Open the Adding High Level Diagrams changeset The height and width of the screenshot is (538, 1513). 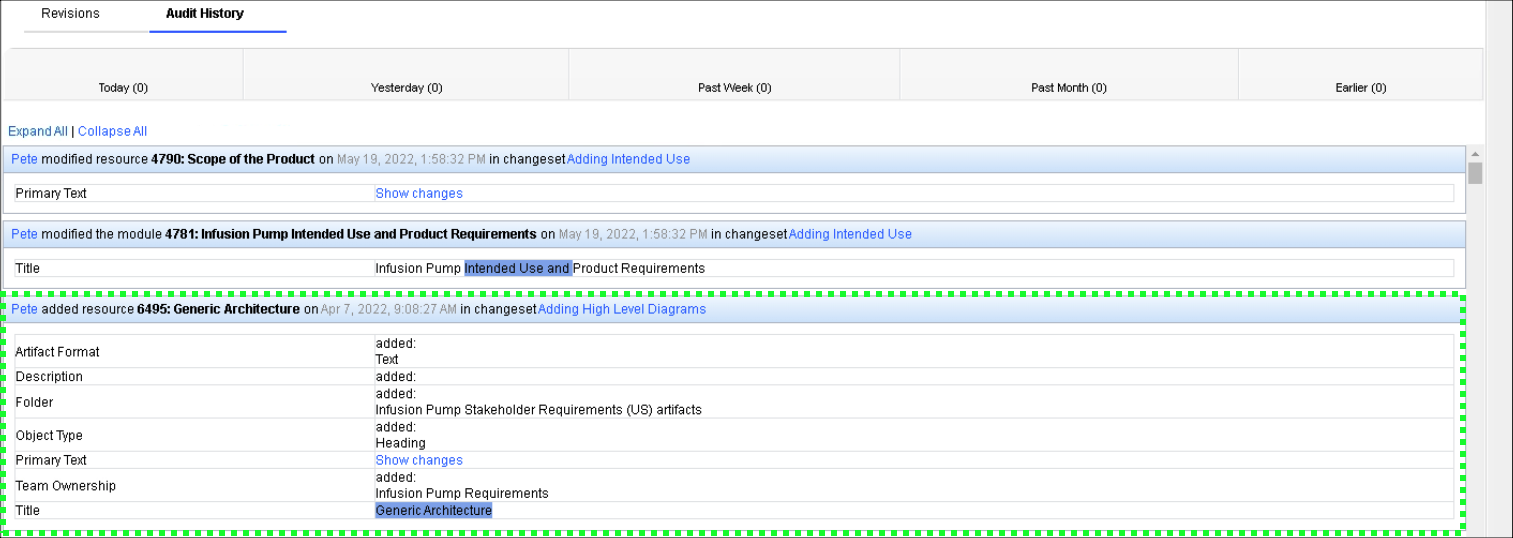621,310
